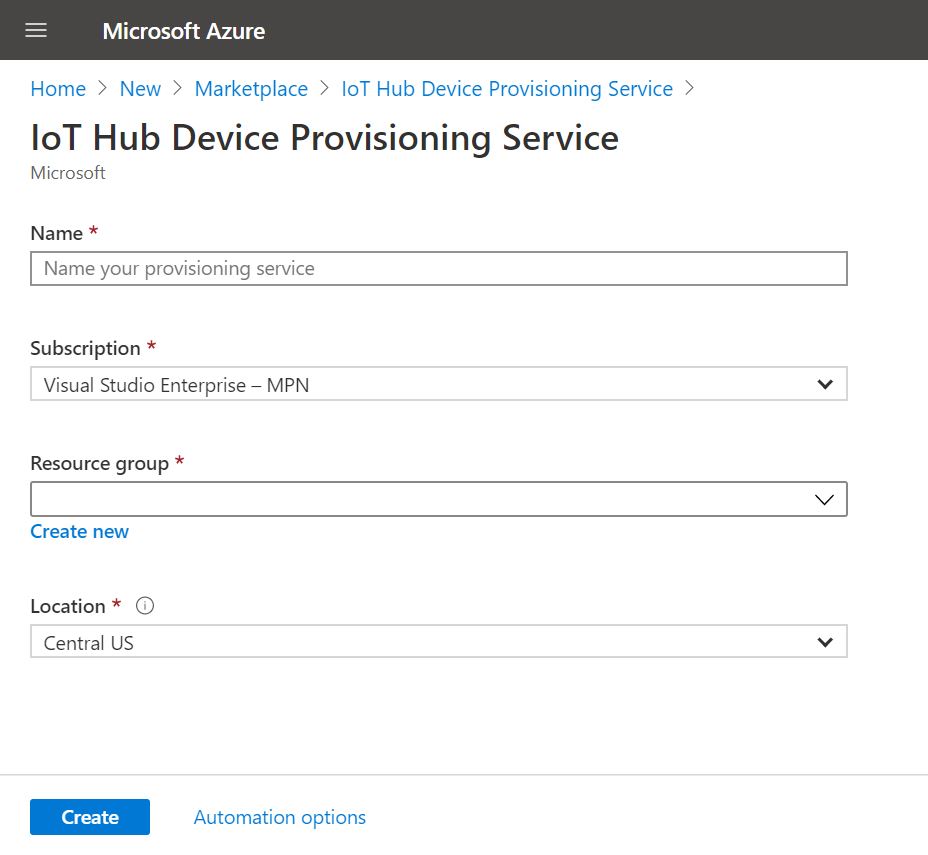Click the Location info icon
The height and width of the screenshot is (855, 928).
pyautogui.click(x=145, y=606)
